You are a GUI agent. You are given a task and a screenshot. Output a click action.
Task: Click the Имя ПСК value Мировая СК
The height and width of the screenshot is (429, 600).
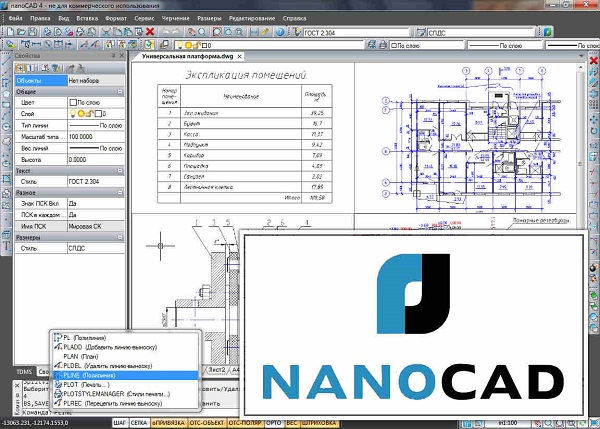pos(96,226)
